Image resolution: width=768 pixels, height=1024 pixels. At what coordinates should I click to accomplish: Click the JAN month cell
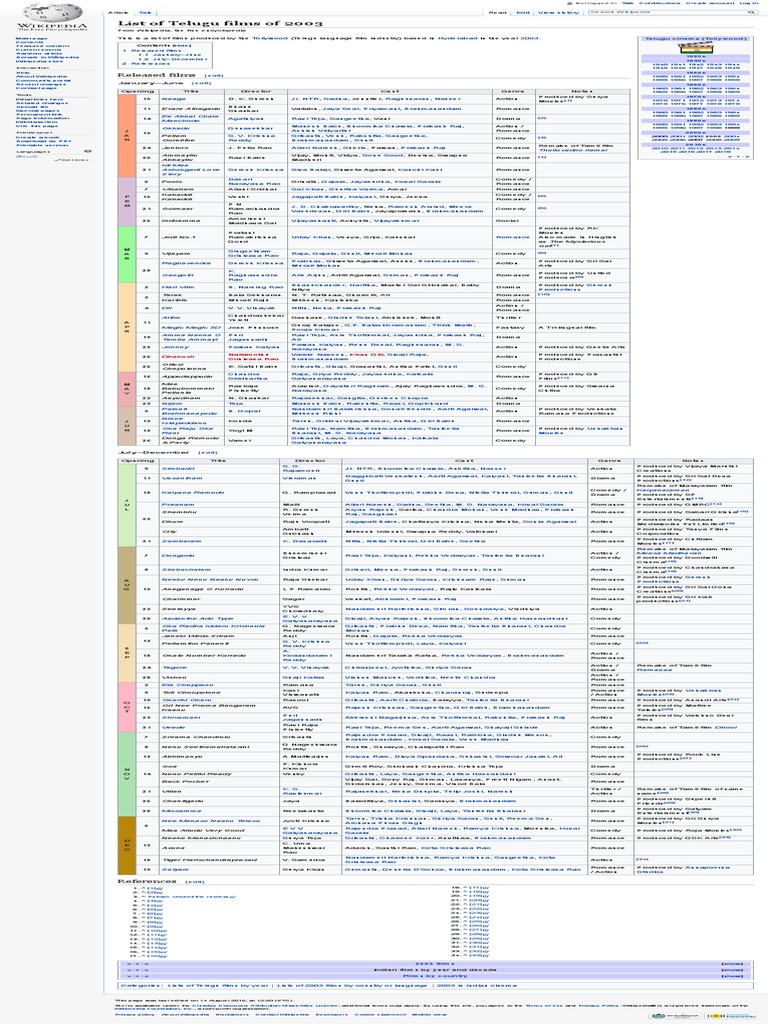coord(127,135)
